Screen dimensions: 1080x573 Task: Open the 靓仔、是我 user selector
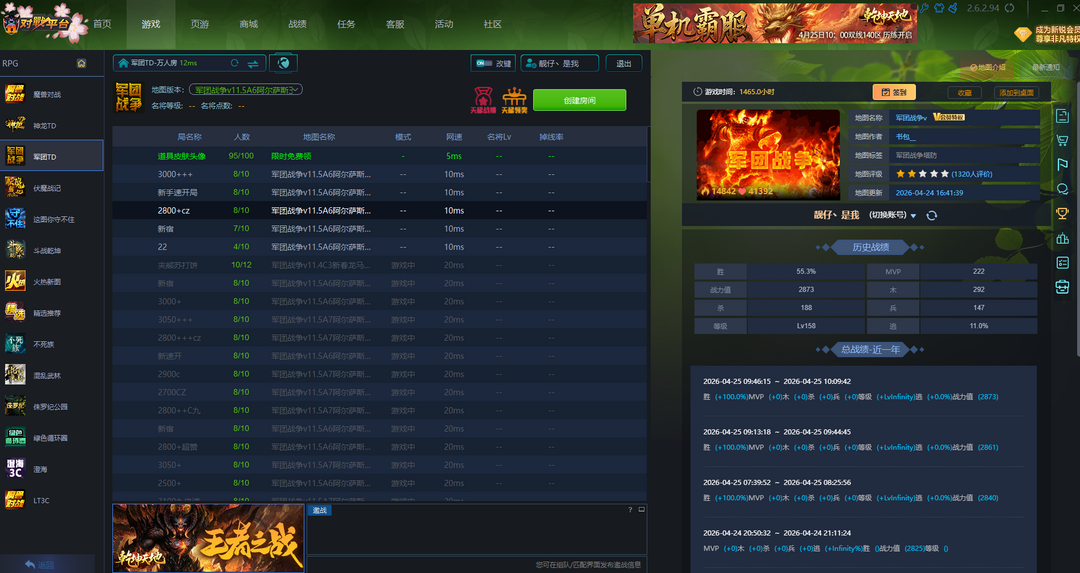tap(559, 63)
